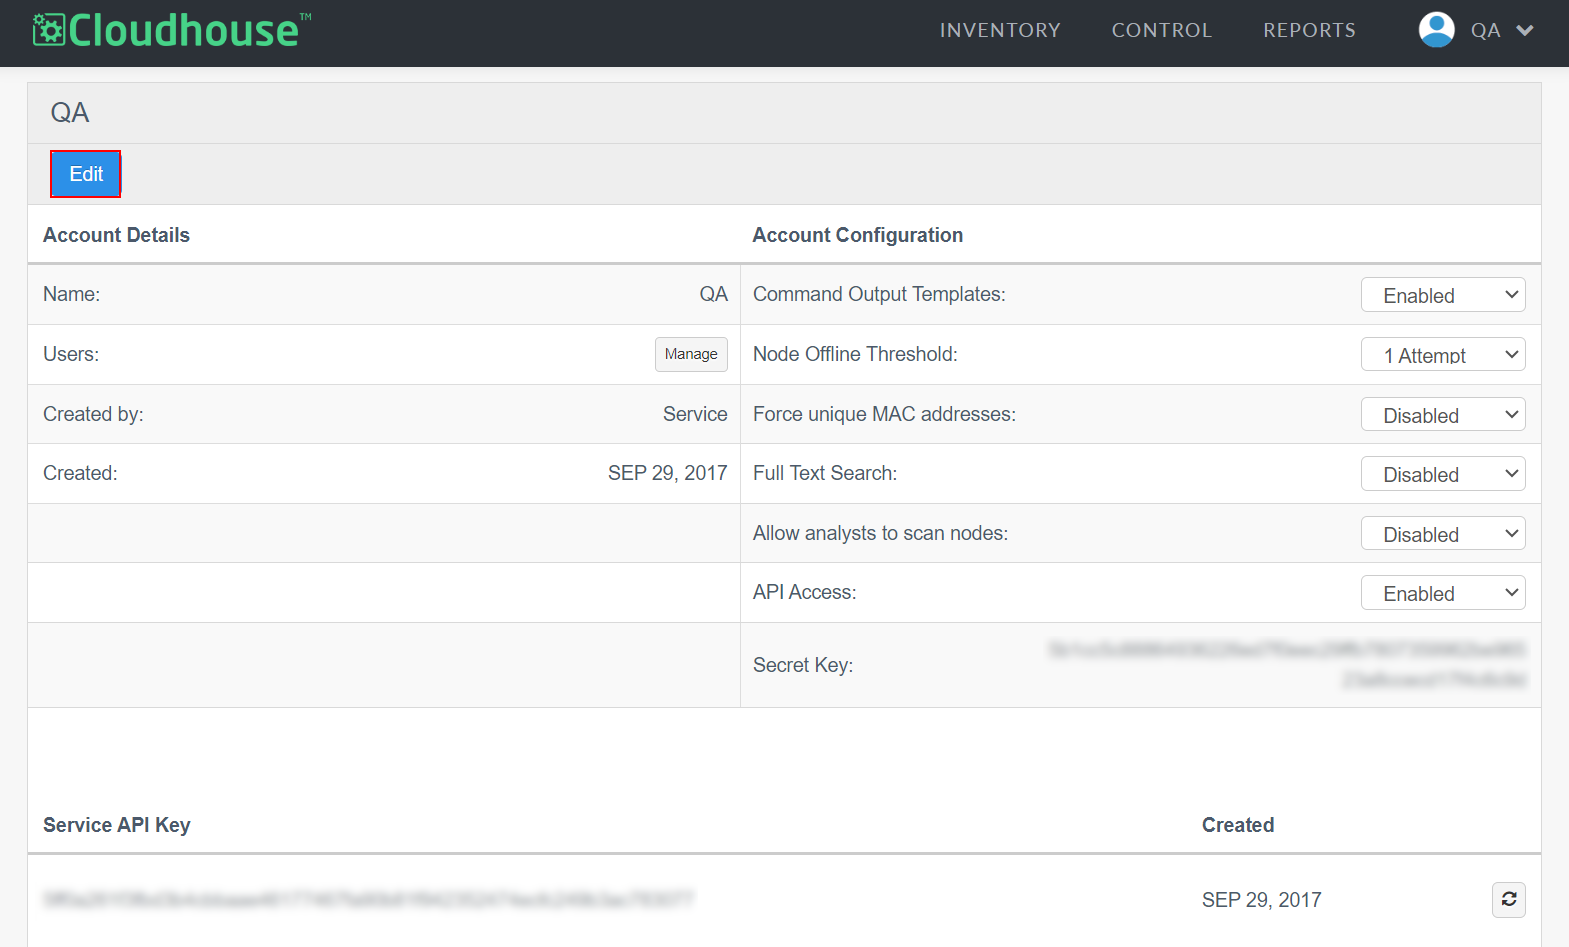Click the Name value QA
The height and width of the screenshot is (947, 1569).
(x=713, y=294)
